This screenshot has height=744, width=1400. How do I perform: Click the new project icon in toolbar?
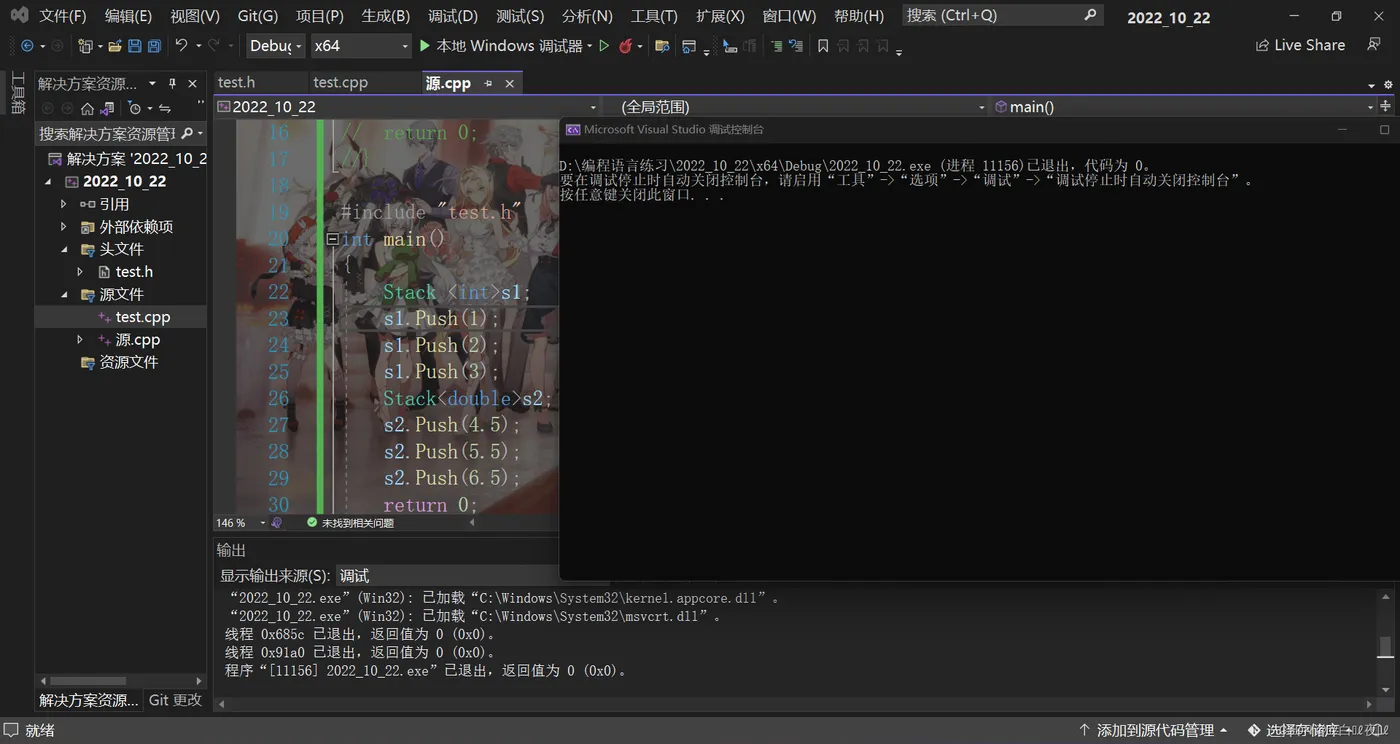pos(85,46)
